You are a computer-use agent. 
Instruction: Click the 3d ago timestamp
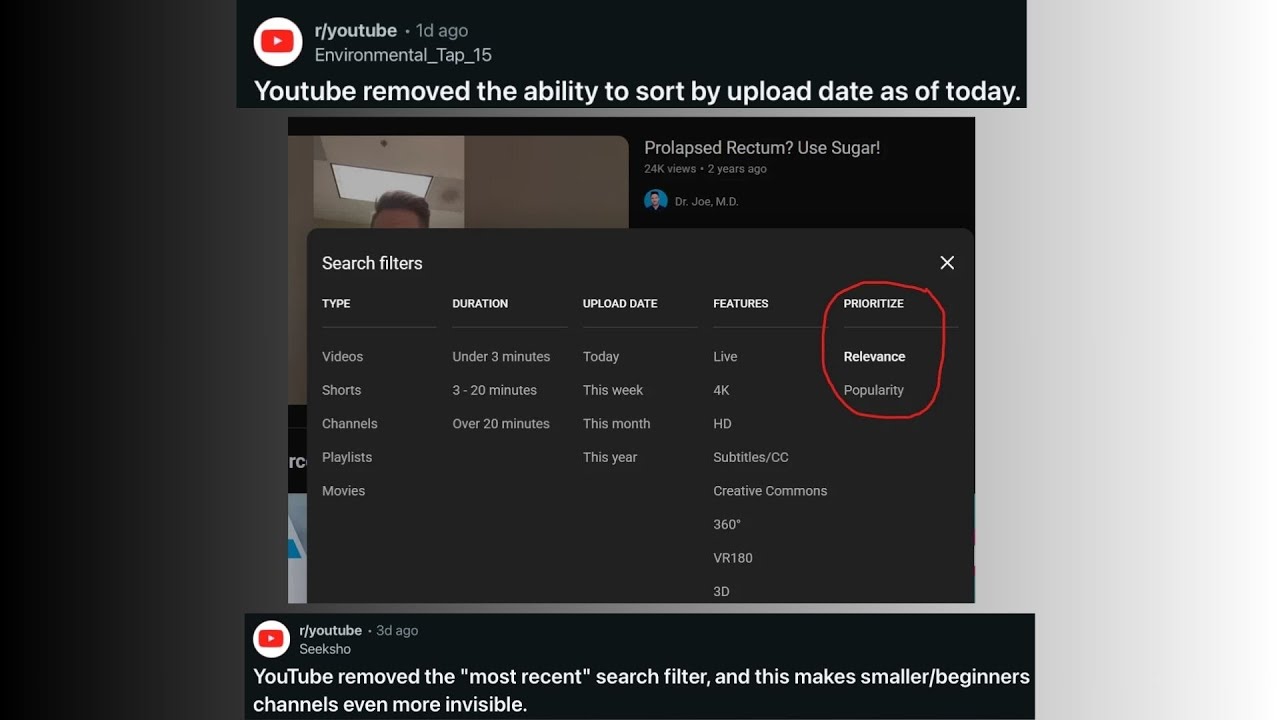(x=397, y=631)
